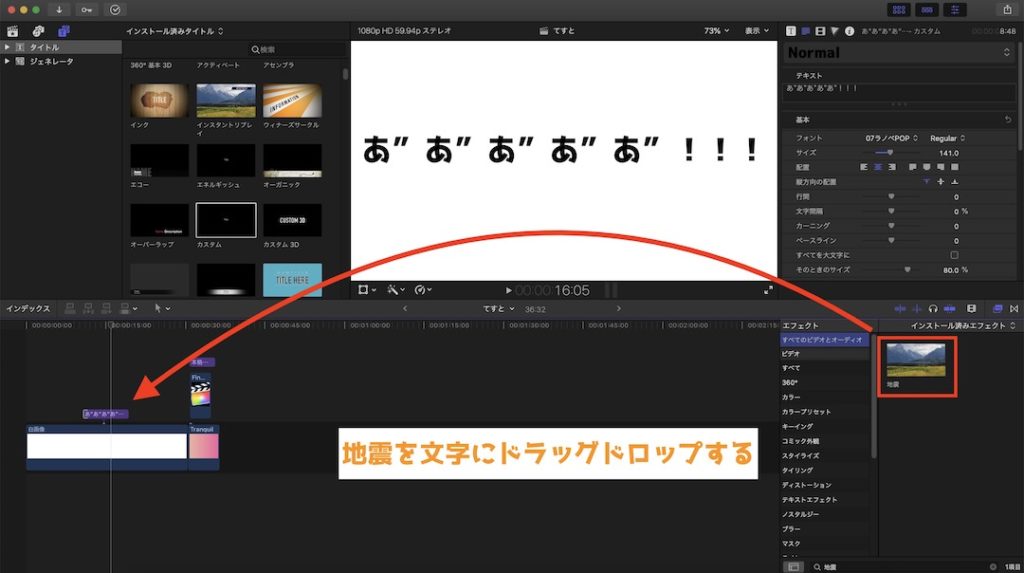Toggle timeline snapping
This screenshot has height=573, width=1024.
tap(950, 308)
